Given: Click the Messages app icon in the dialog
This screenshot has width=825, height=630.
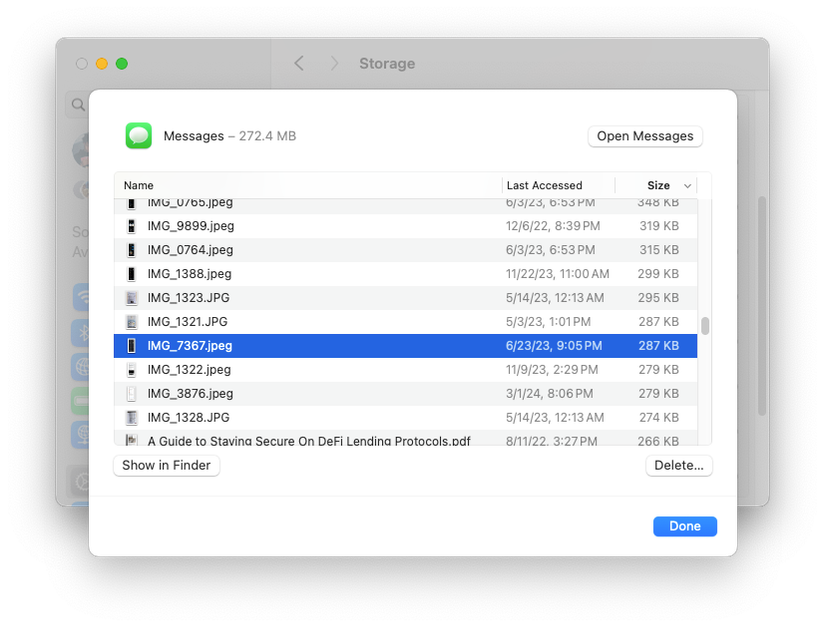Looking at the screenshot, I should point(138,135).
